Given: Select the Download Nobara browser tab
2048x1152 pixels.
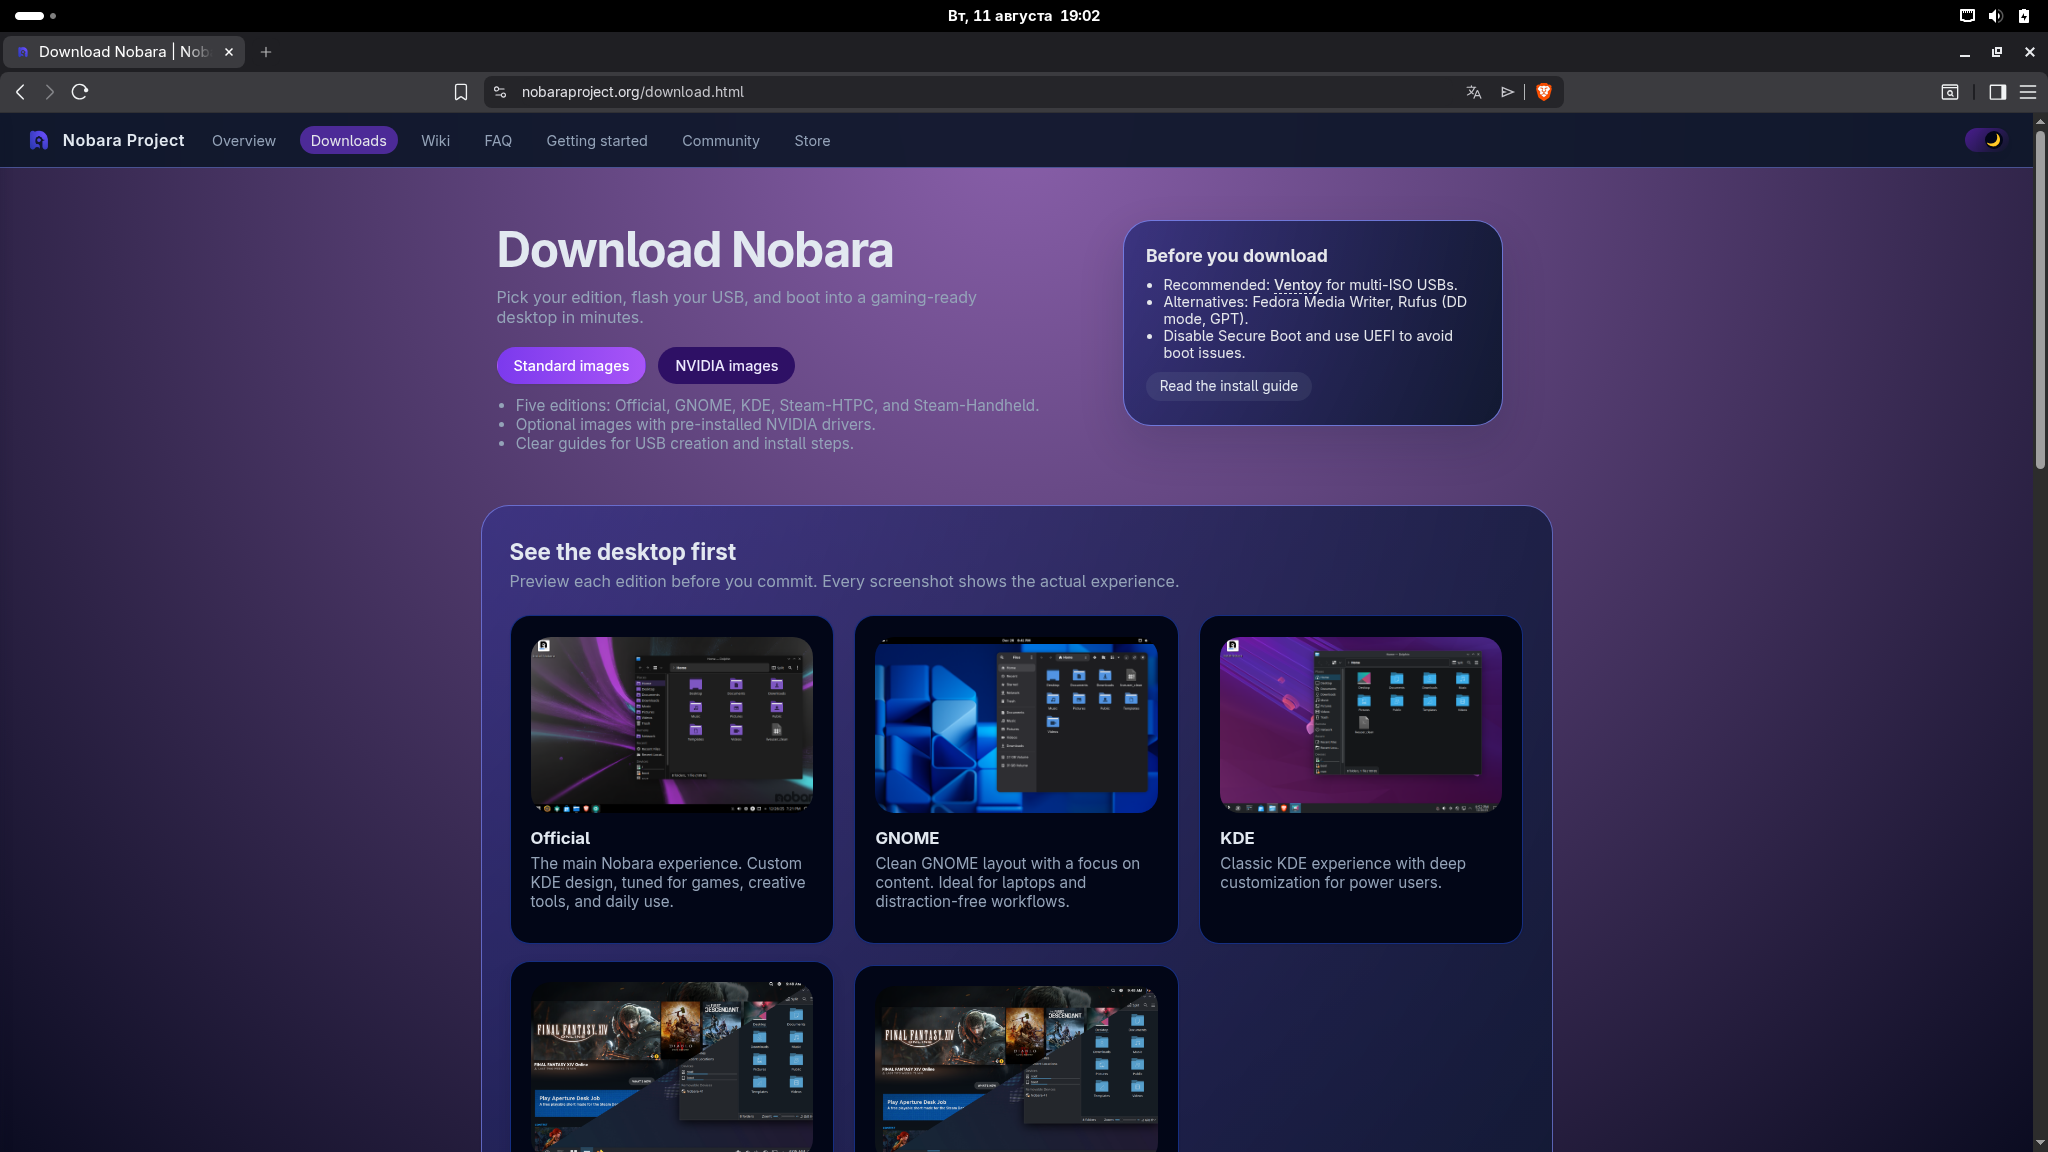Looking at the screenshot, I should (x=124, y=52).
